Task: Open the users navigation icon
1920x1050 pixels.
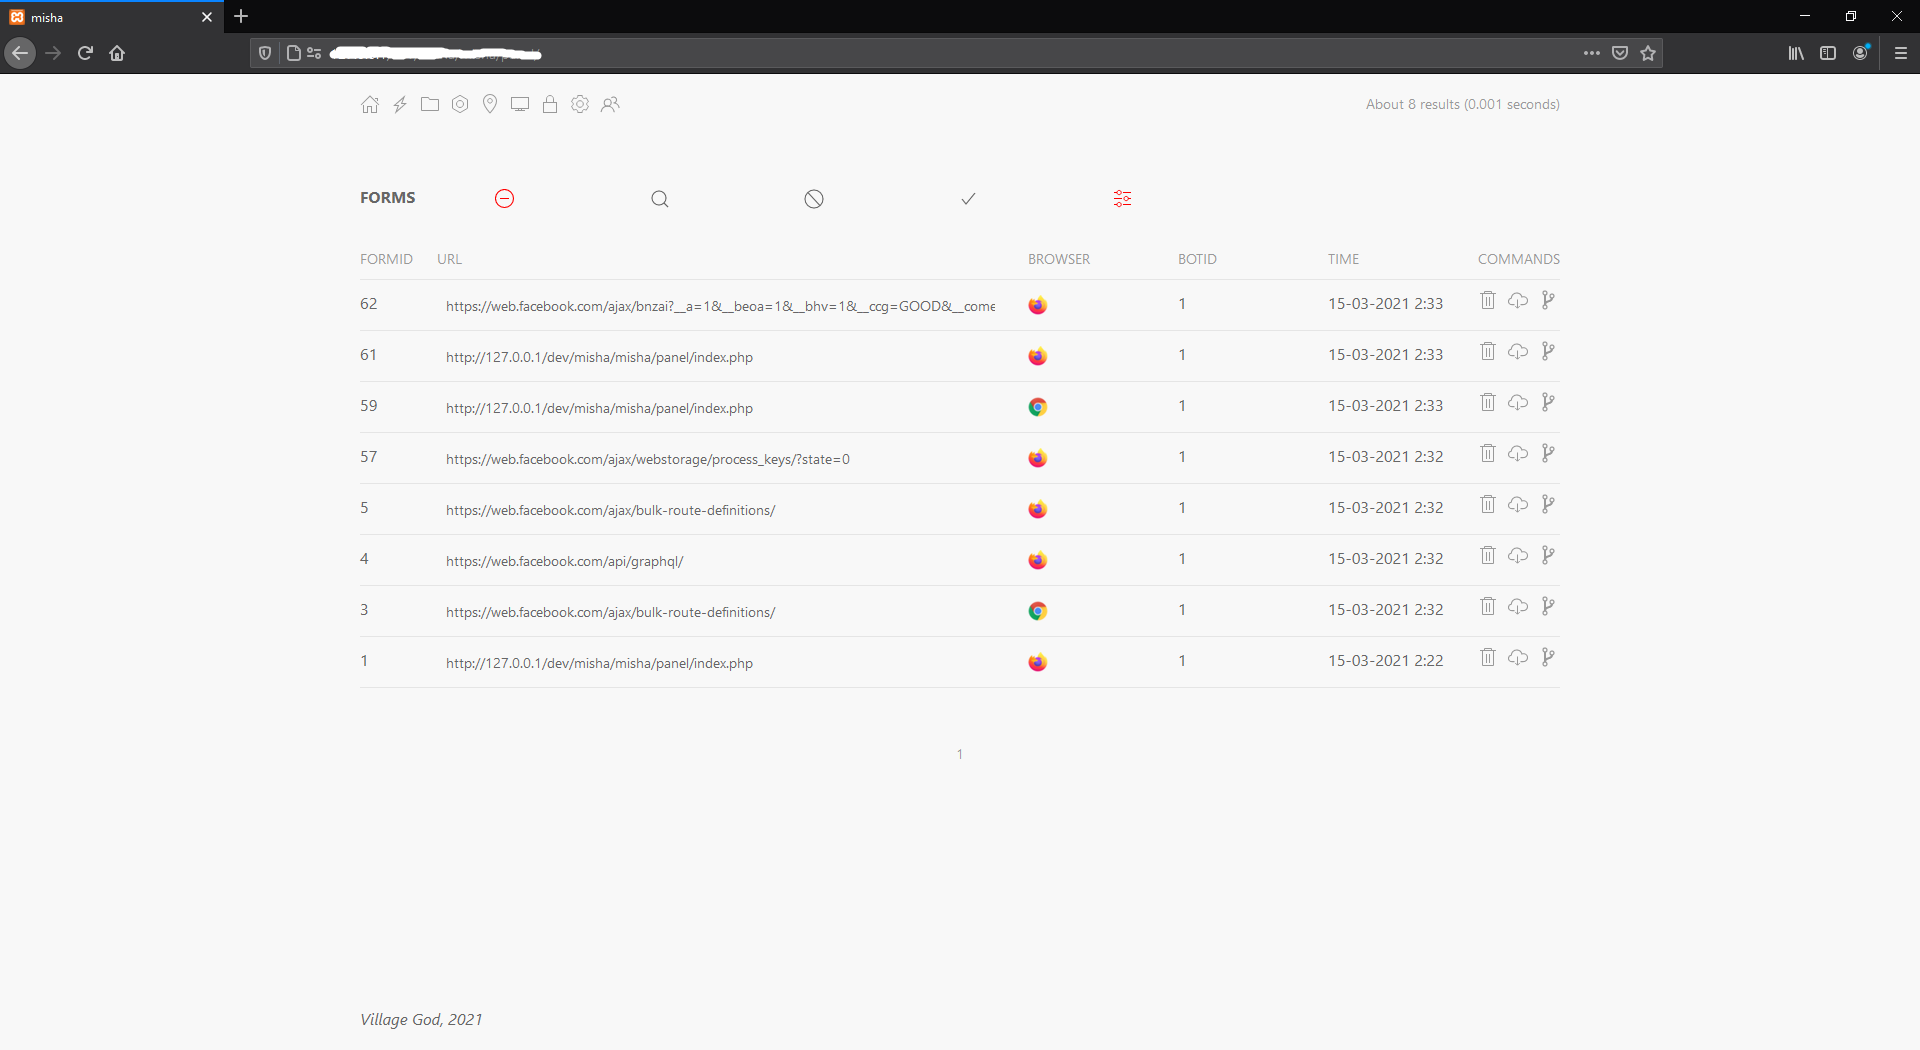Action: [610, 104]
